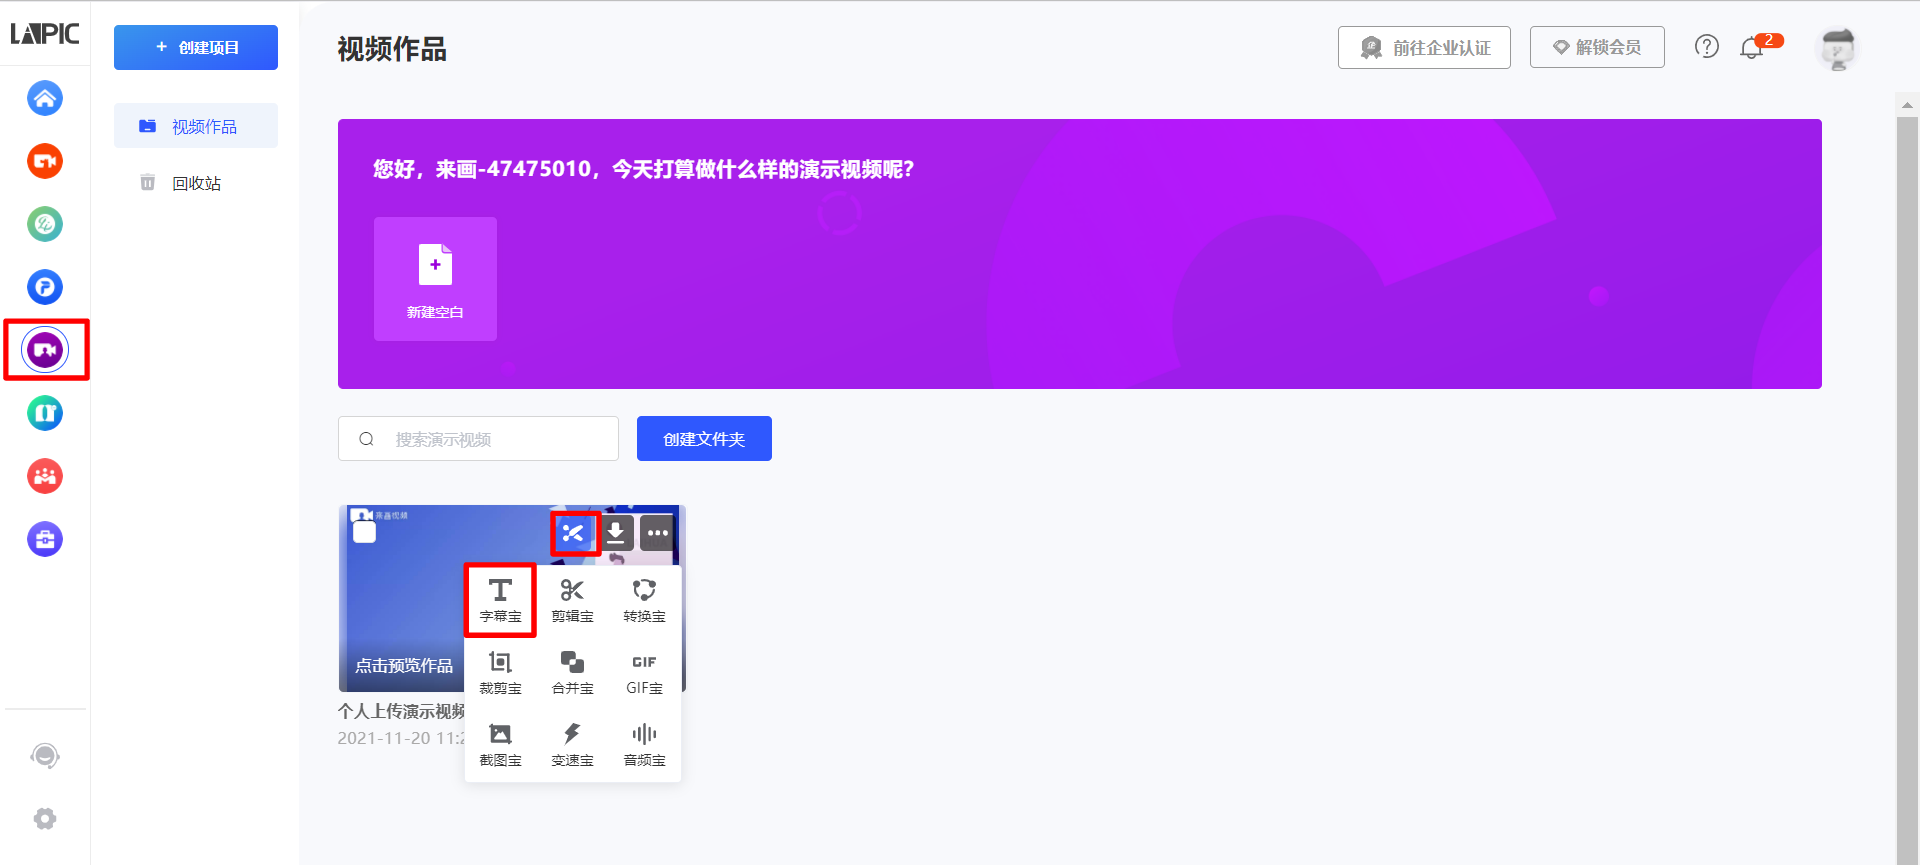Open the orange video camera sidebar icon
The width and height of the screenshot is (1920, 865).
pyautogui.click(x=45, y=161)
